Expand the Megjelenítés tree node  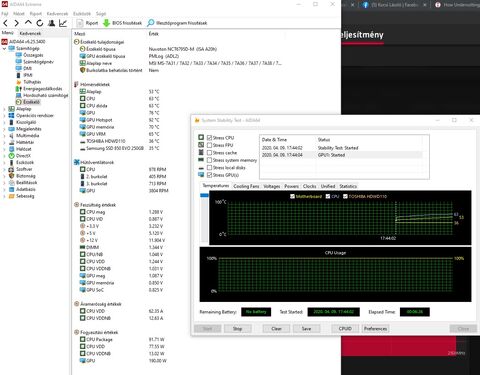point(4,129)
